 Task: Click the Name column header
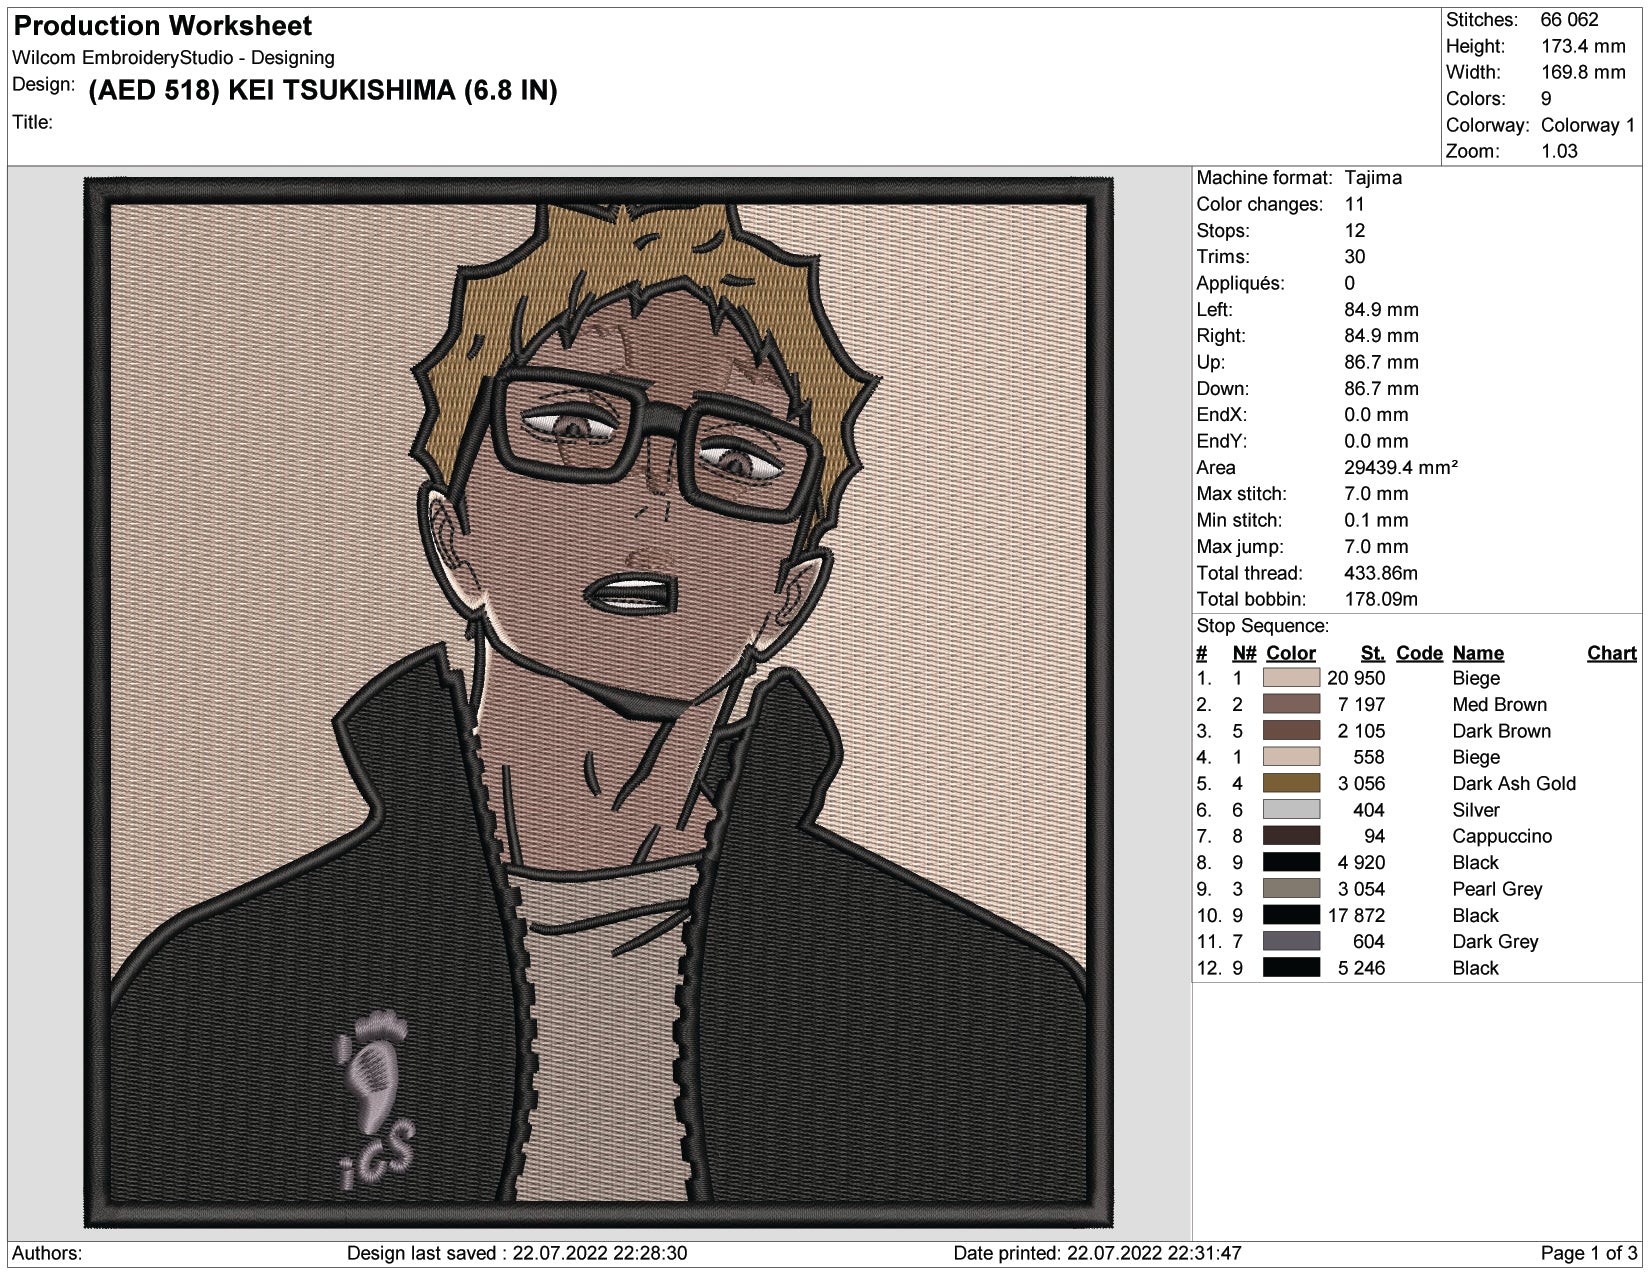tap(1477, 653)
